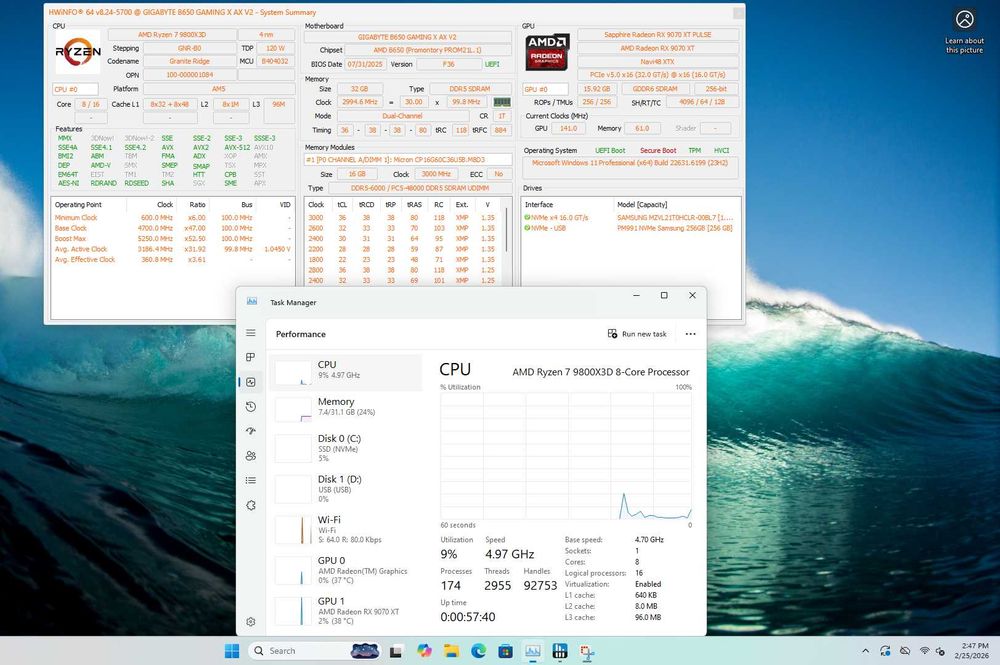Open the GPU #0 selector dropdown

point(545,89)
